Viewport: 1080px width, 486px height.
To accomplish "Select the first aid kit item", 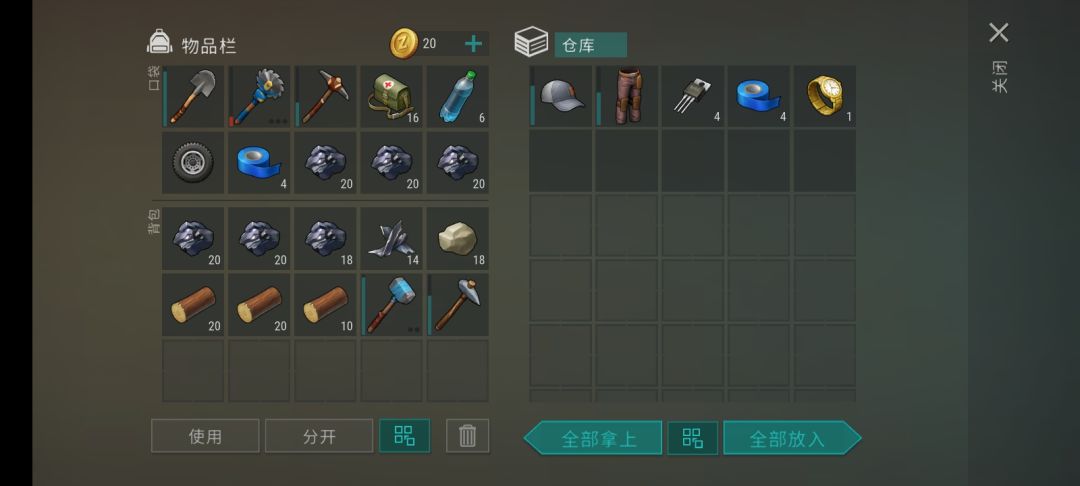I will coord(391,96).
